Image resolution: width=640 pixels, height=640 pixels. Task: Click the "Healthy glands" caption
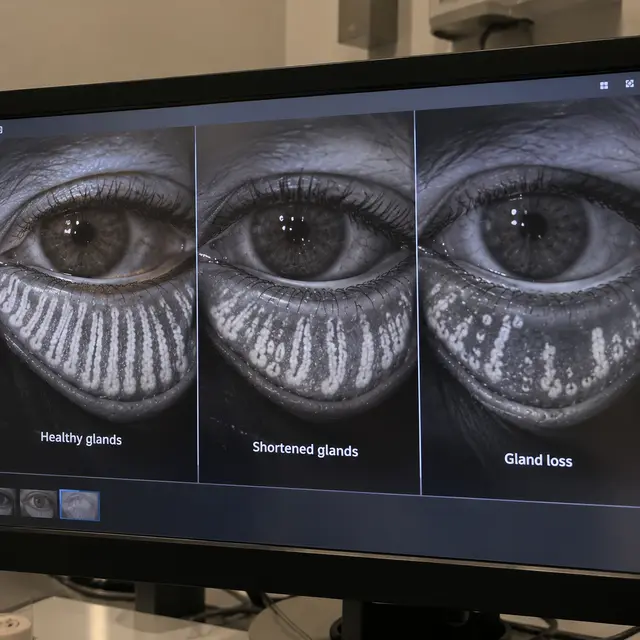81,438
